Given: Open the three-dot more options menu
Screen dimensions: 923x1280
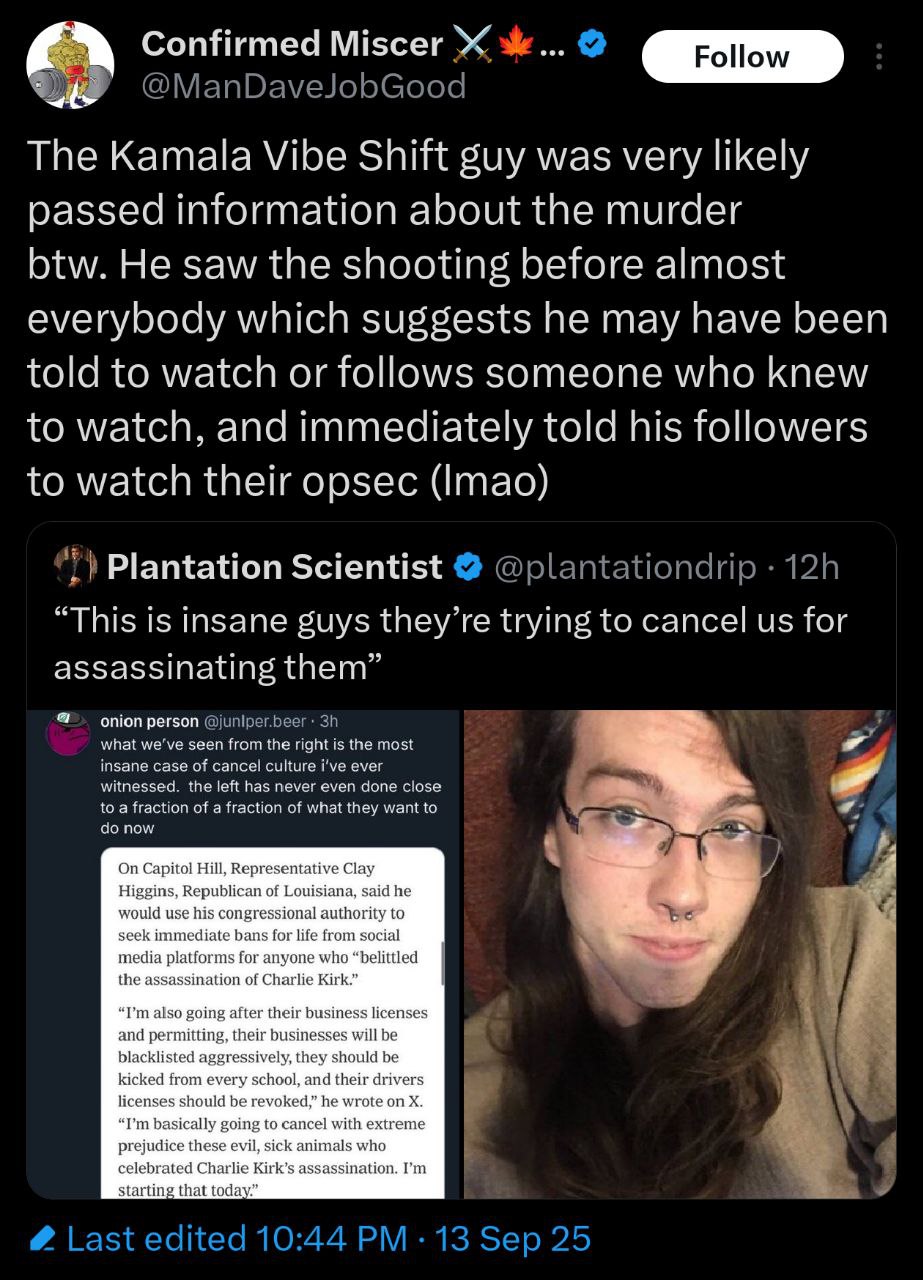Looking at the screenshot, I should click(879, 57).
